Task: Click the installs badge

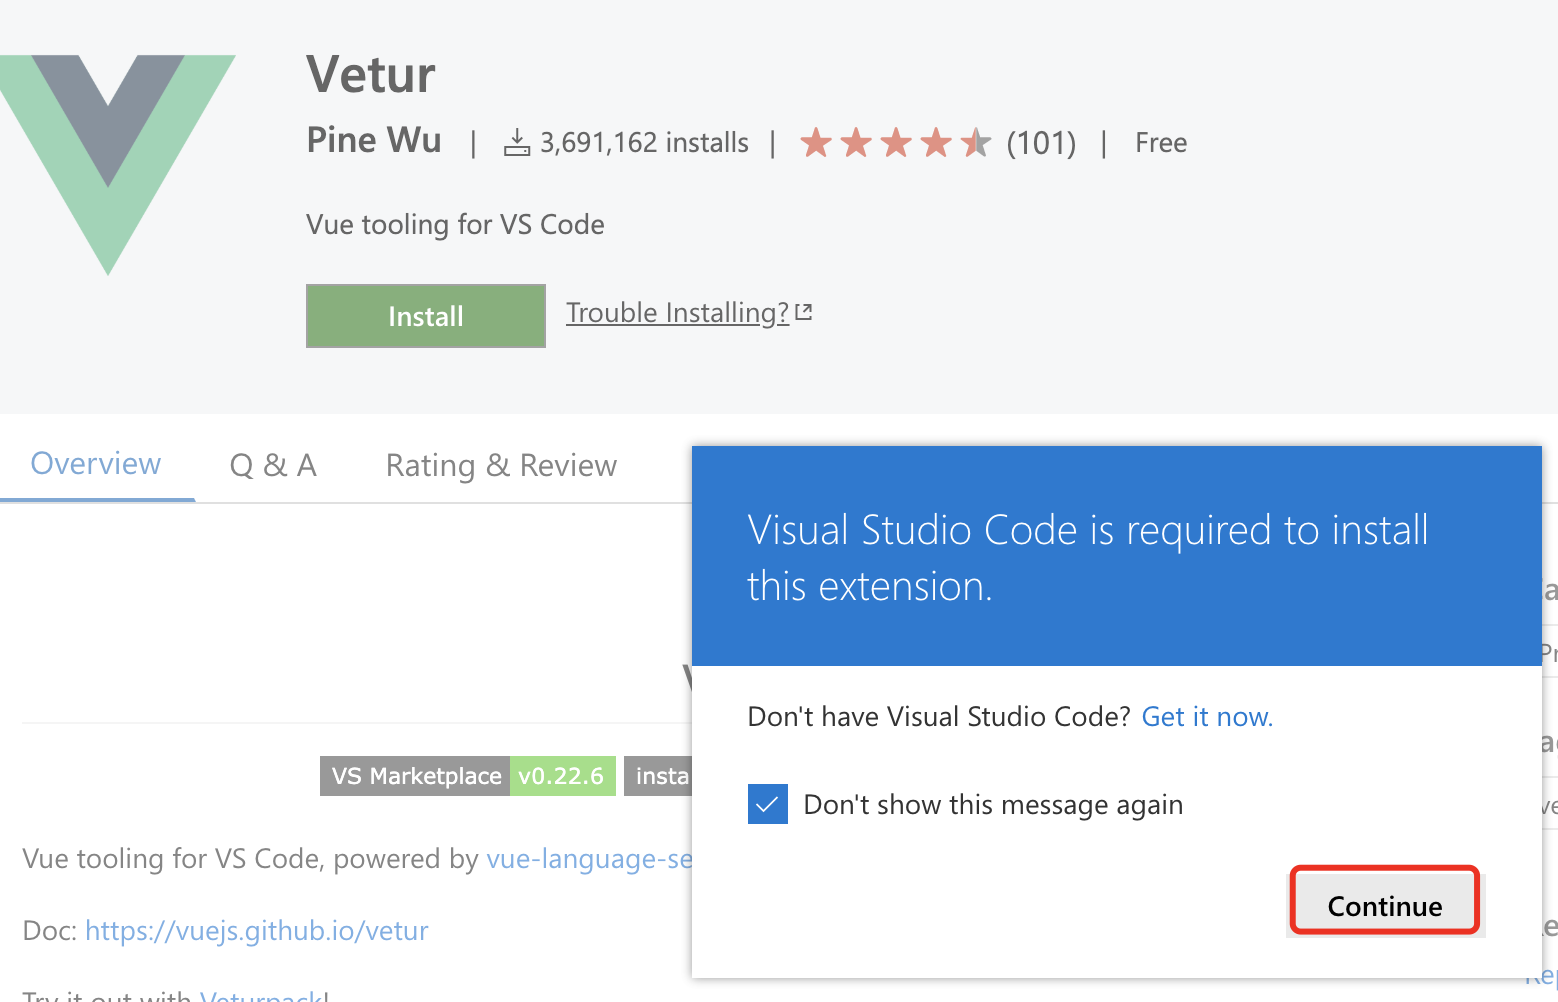Action: pyautogui.click(x=658, y=776)
